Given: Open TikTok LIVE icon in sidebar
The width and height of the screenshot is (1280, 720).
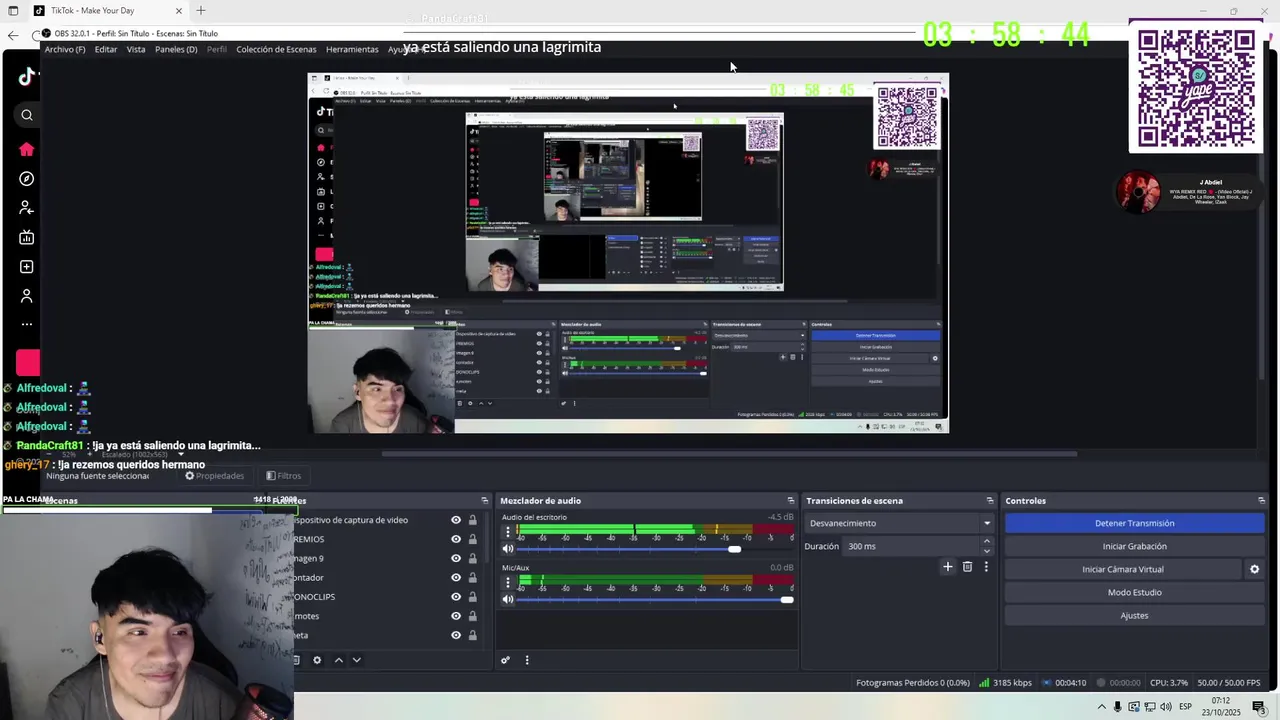Looking at the screenshot, I should [x=27, y=237].
